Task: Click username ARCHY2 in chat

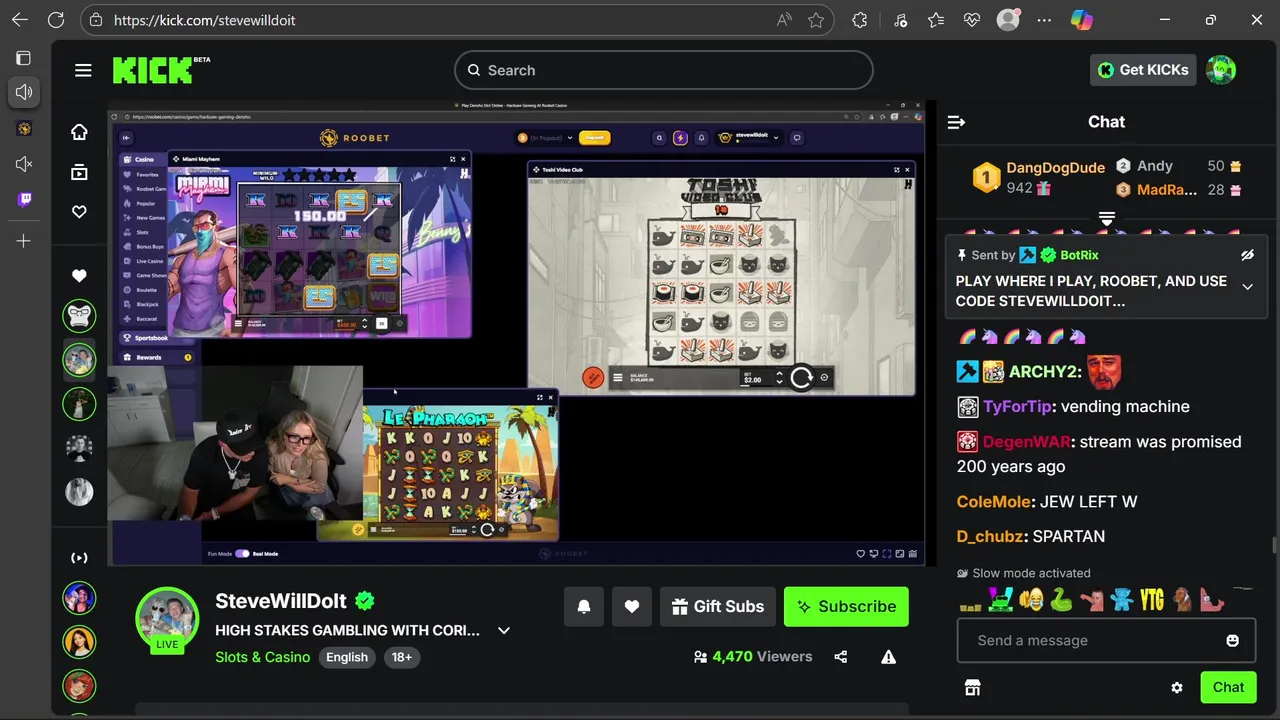Action: (x=1043, y=372)
